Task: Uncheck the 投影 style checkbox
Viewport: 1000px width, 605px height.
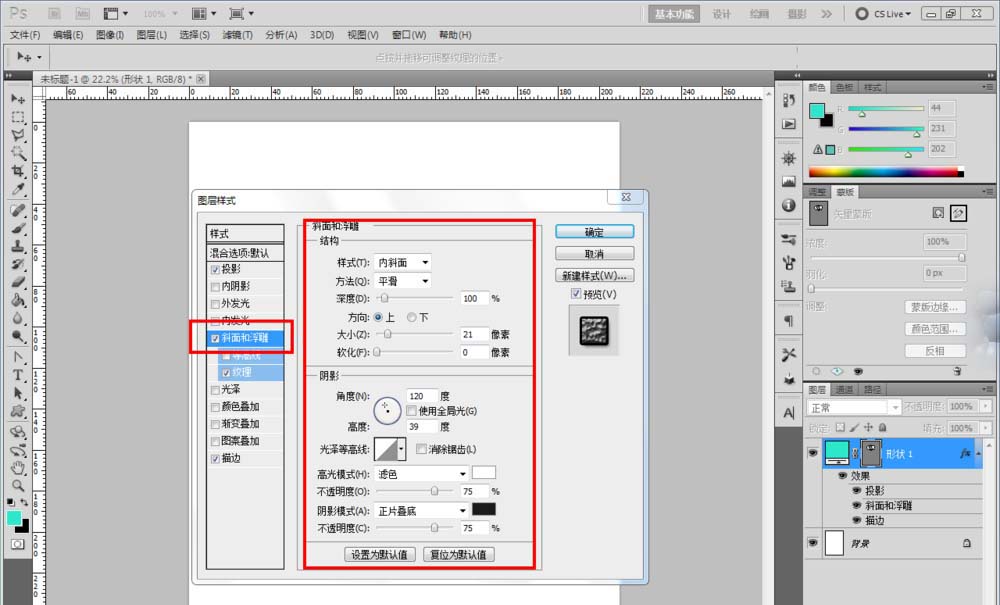Action: [216, 270]
